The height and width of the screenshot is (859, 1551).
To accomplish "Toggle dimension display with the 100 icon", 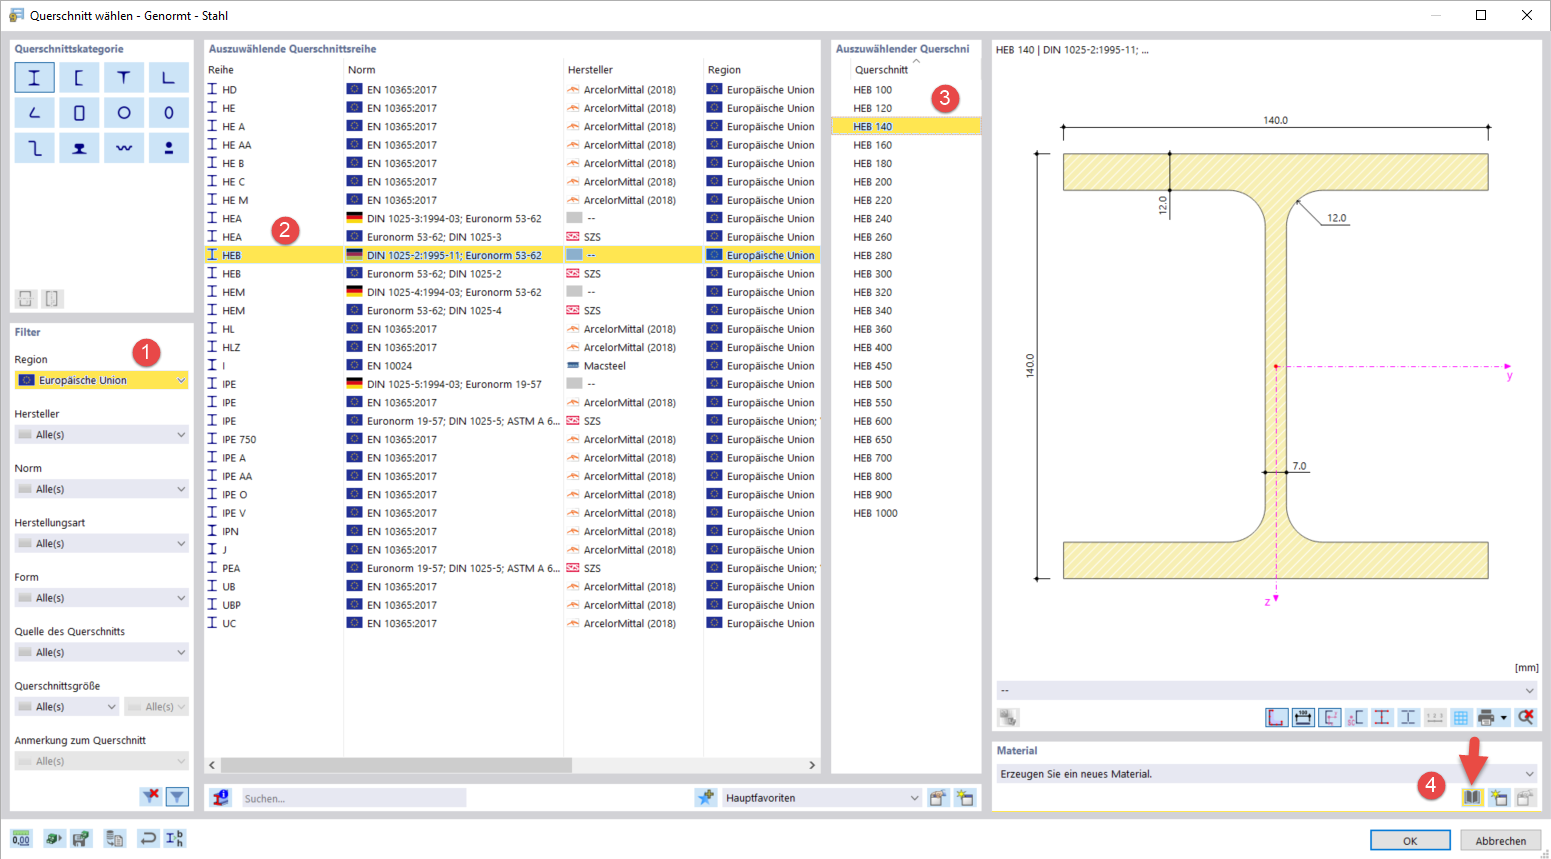I will tap(1303, 717).
